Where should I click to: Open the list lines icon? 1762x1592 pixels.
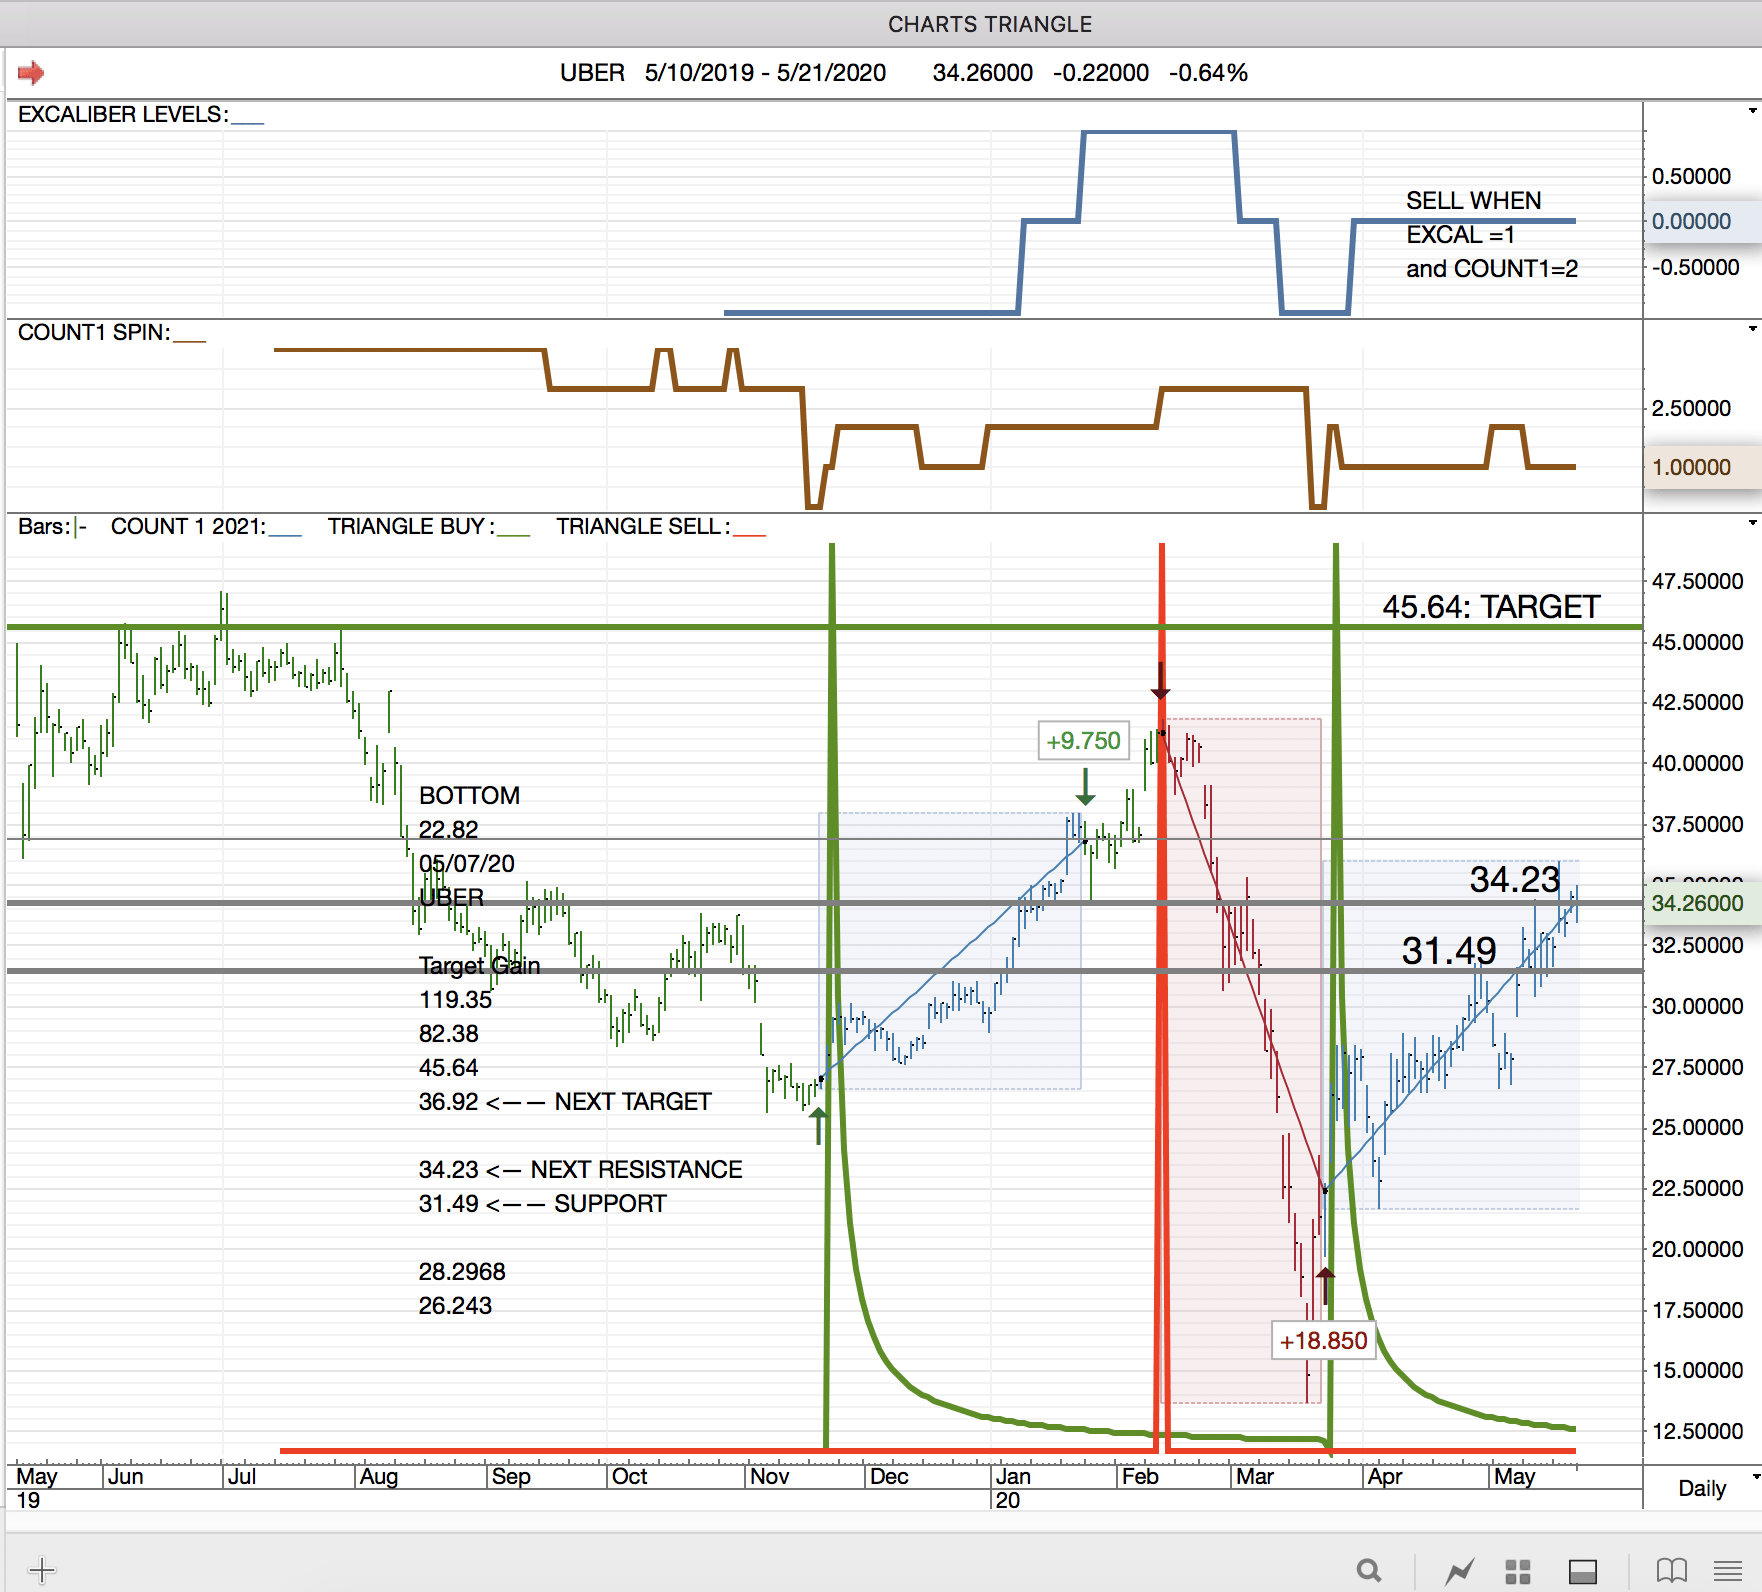pyautogui.click(x=1728, y=1571)
